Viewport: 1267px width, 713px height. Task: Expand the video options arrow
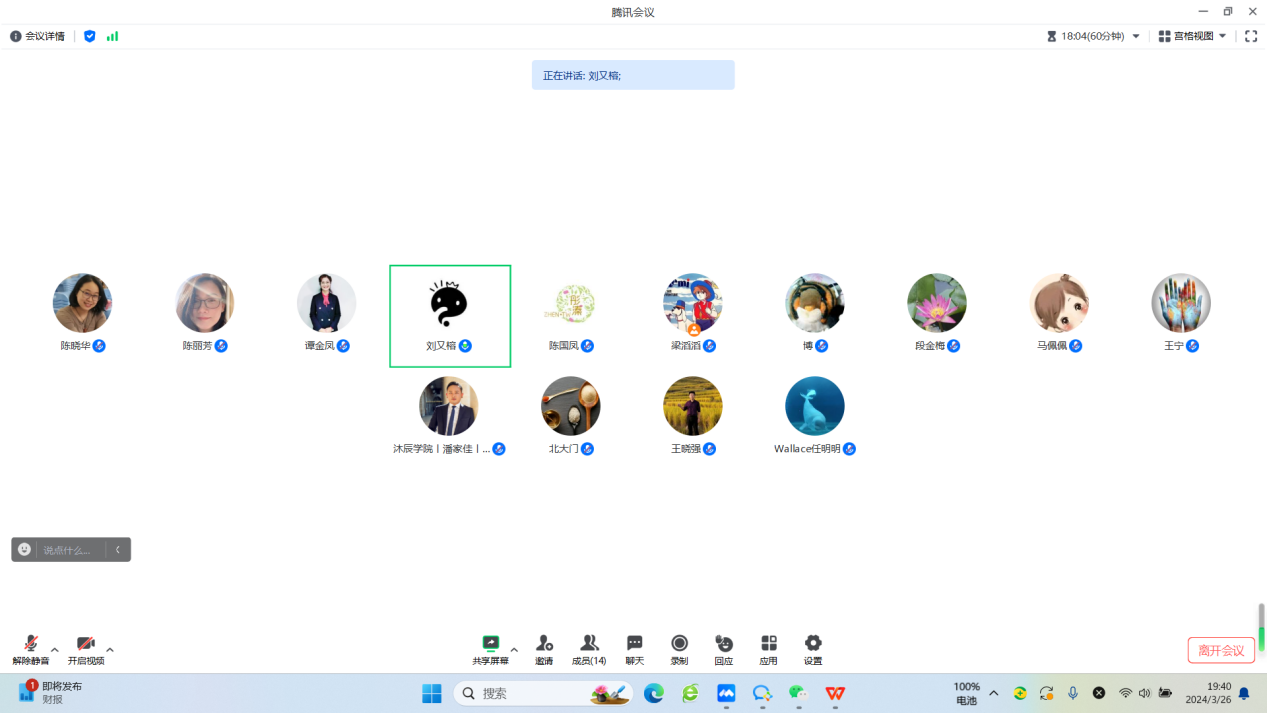coord(110,650)
